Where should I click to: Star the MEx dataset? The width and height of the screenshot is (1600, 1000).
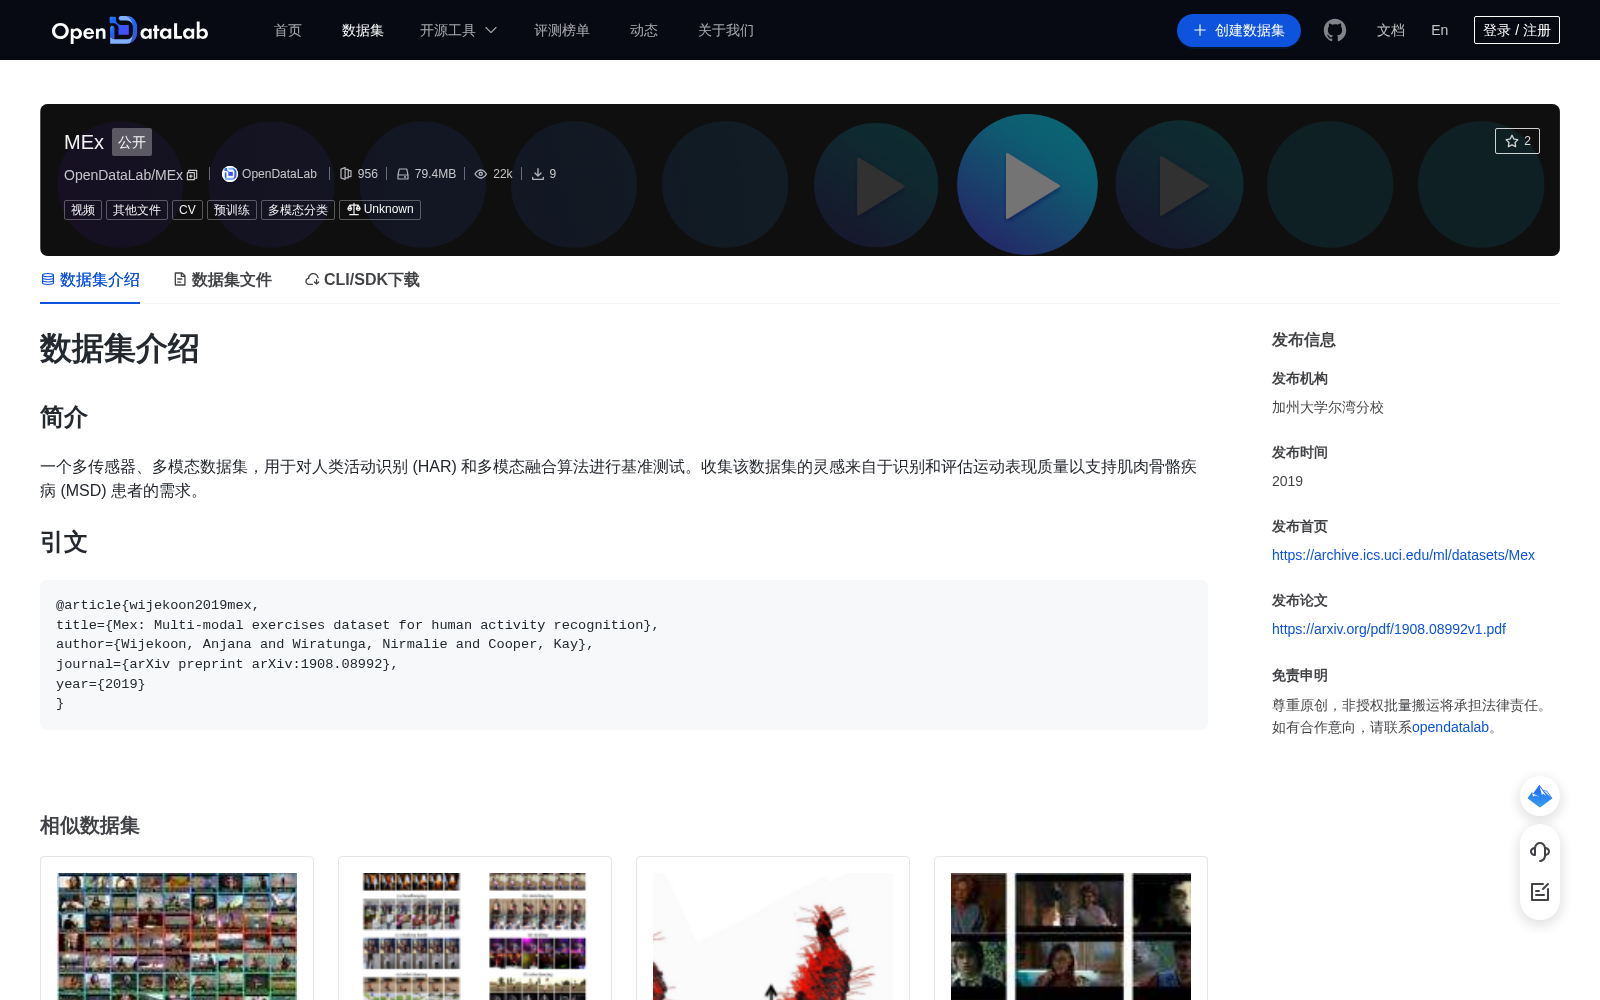click(x=1517, y=141)
